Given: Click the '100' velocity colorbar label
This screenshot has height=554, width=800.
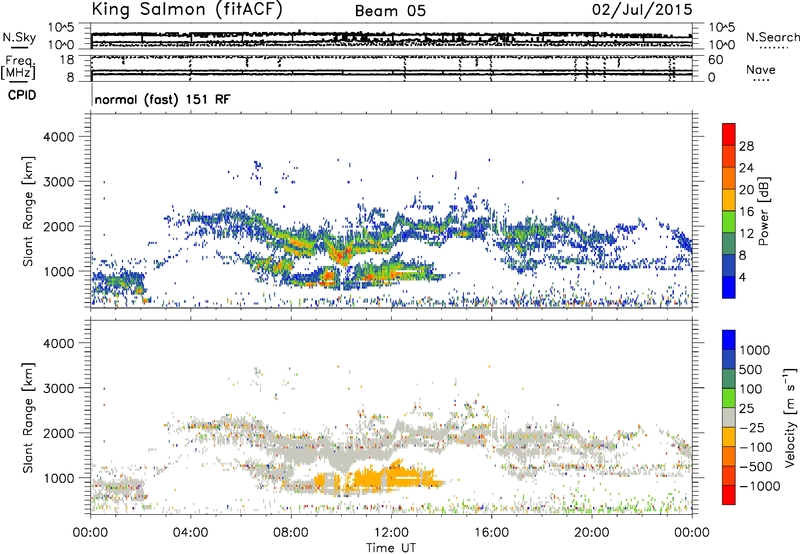Looking at the screenshot, I should [x=751, y=389].
